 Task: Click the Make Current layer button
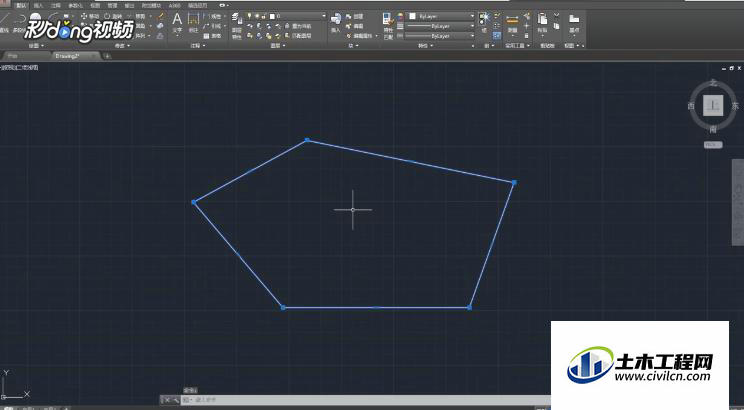(299, 26)
